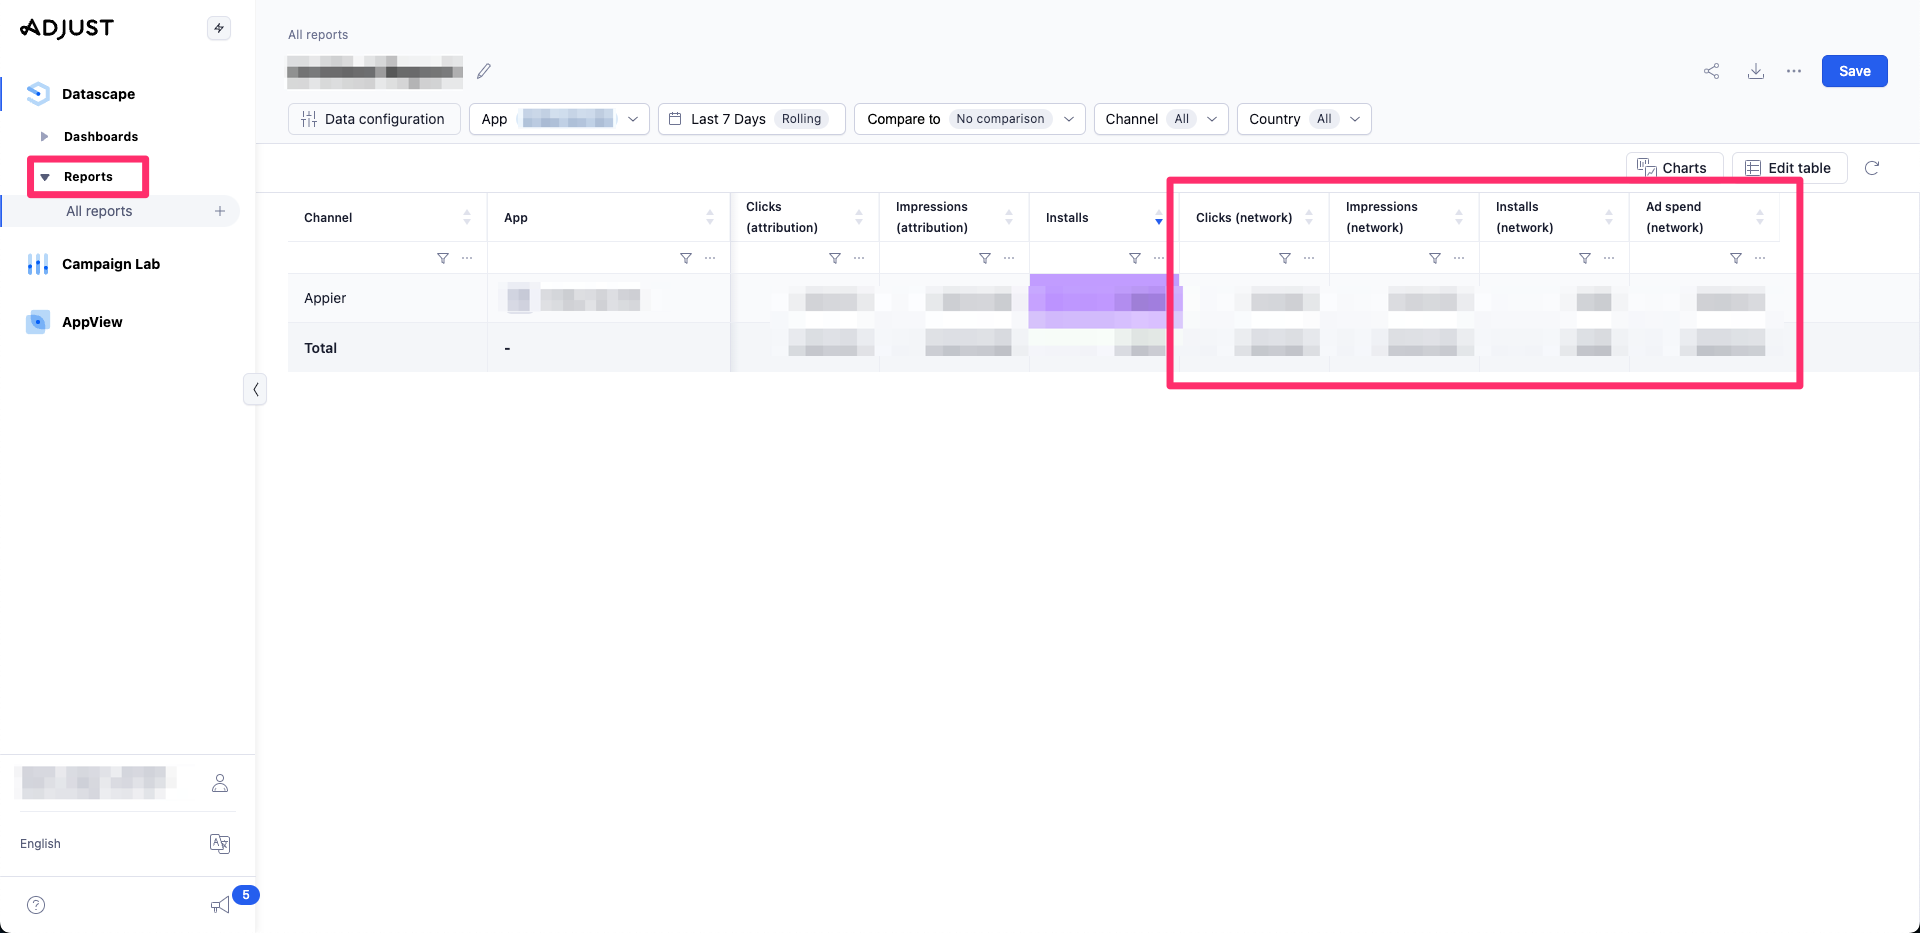Select All reports in the sidebar
Image resolution: width=1920 pixels, height=933 pixels.
[99, 211]
